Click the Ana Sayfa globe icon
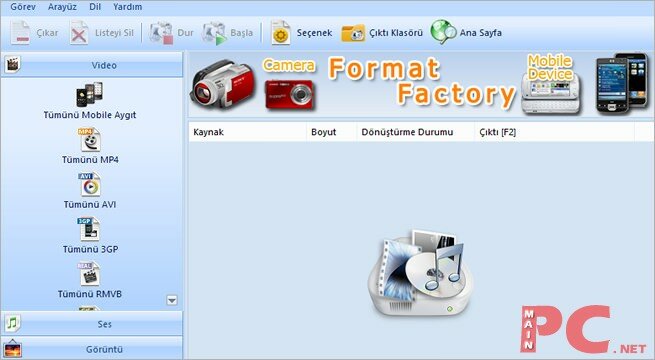Viewport: 655px width, 360px height. [x=443, y=32]
